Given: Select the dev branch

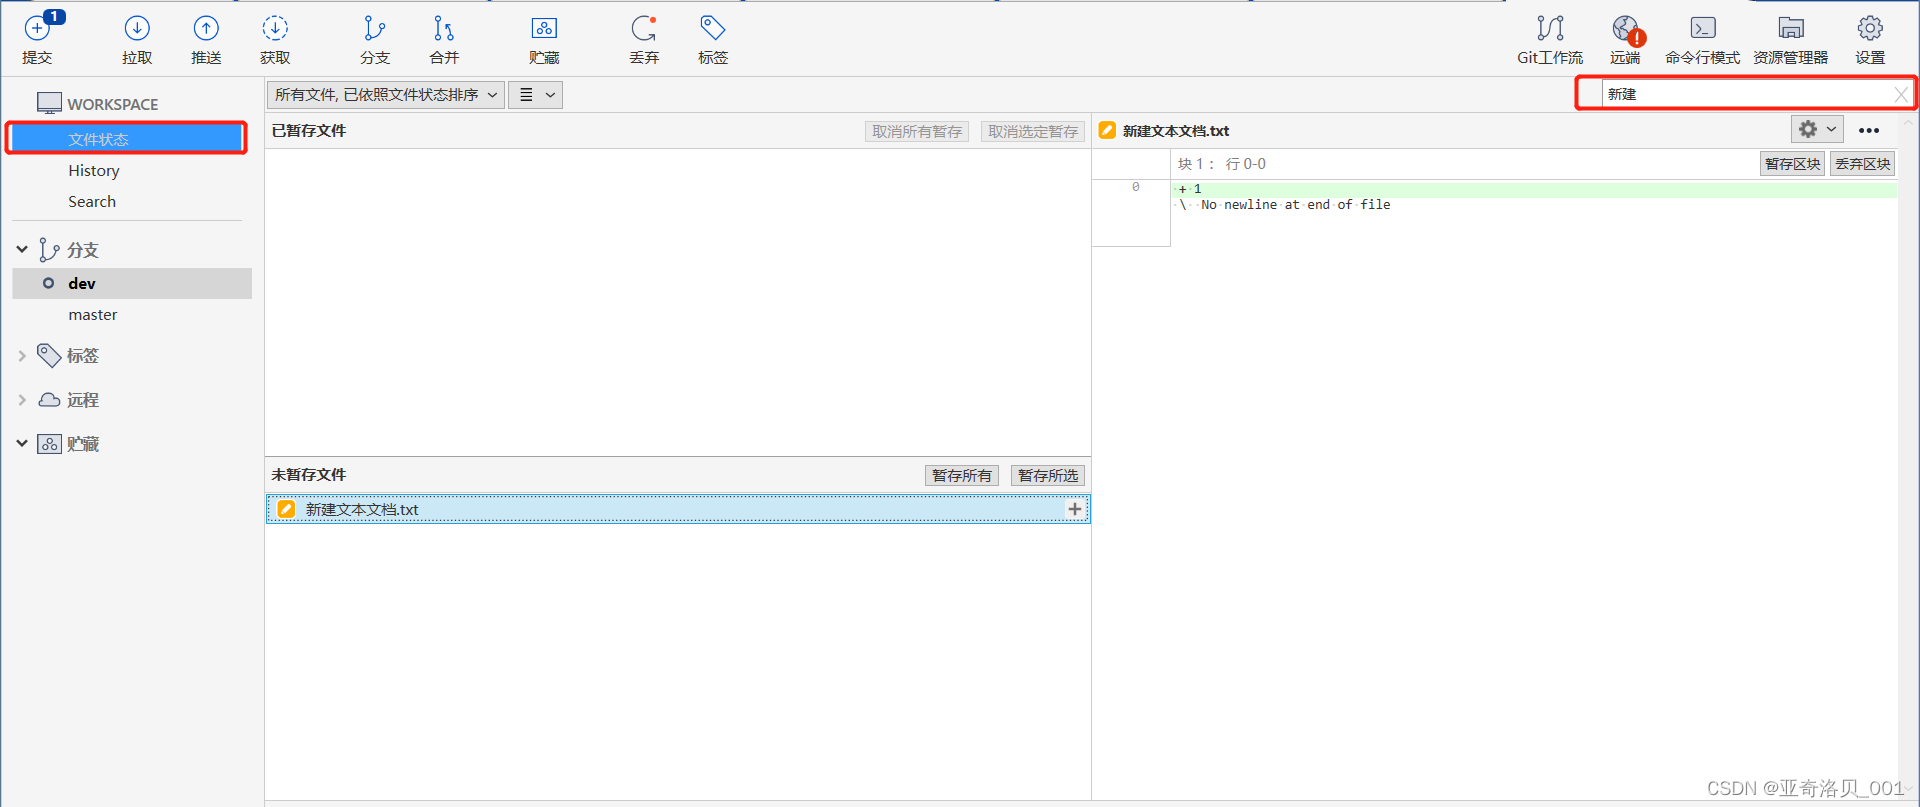Looking at the screenshot, I should tap(132, 283).
